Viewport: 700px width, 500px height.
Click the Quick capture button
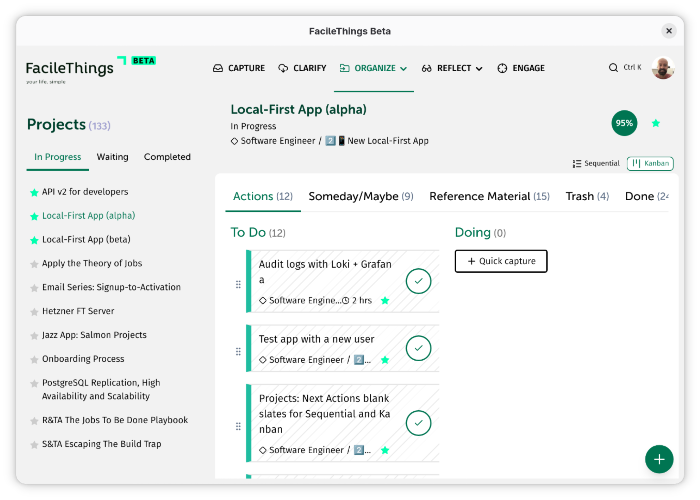501,261
